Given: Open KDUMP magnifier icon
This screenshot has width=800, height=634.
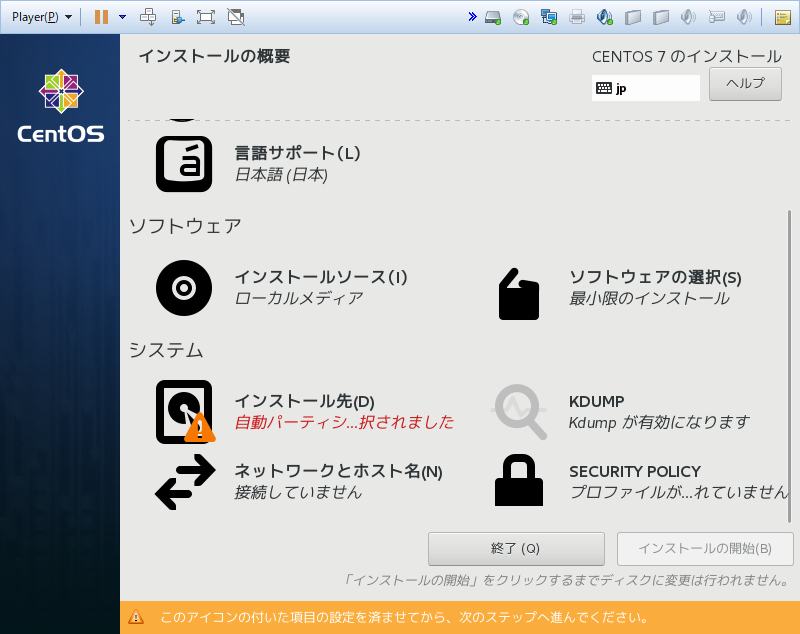Looking at the screenshot, I should click(519, 412).
